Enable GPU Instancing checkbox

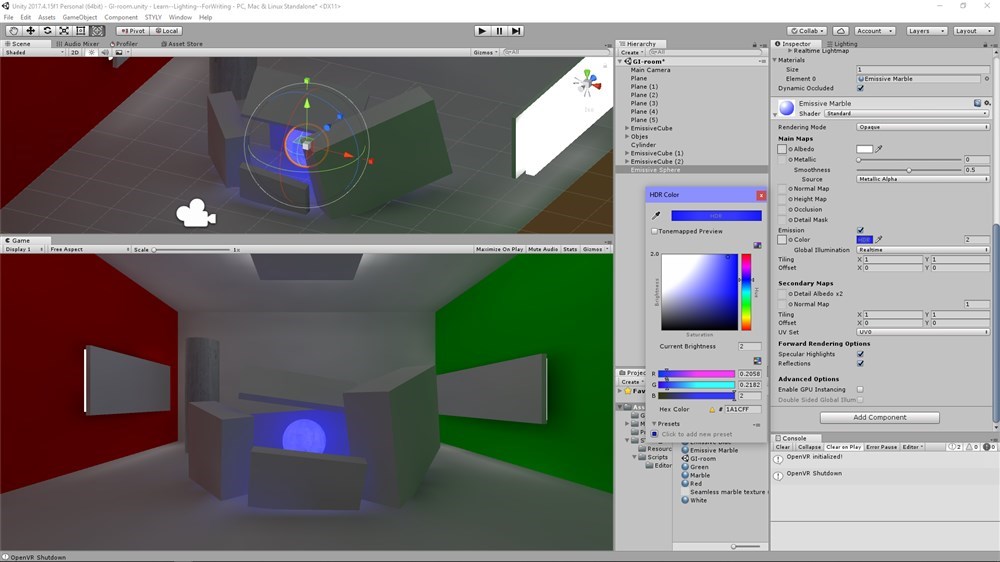860,389
